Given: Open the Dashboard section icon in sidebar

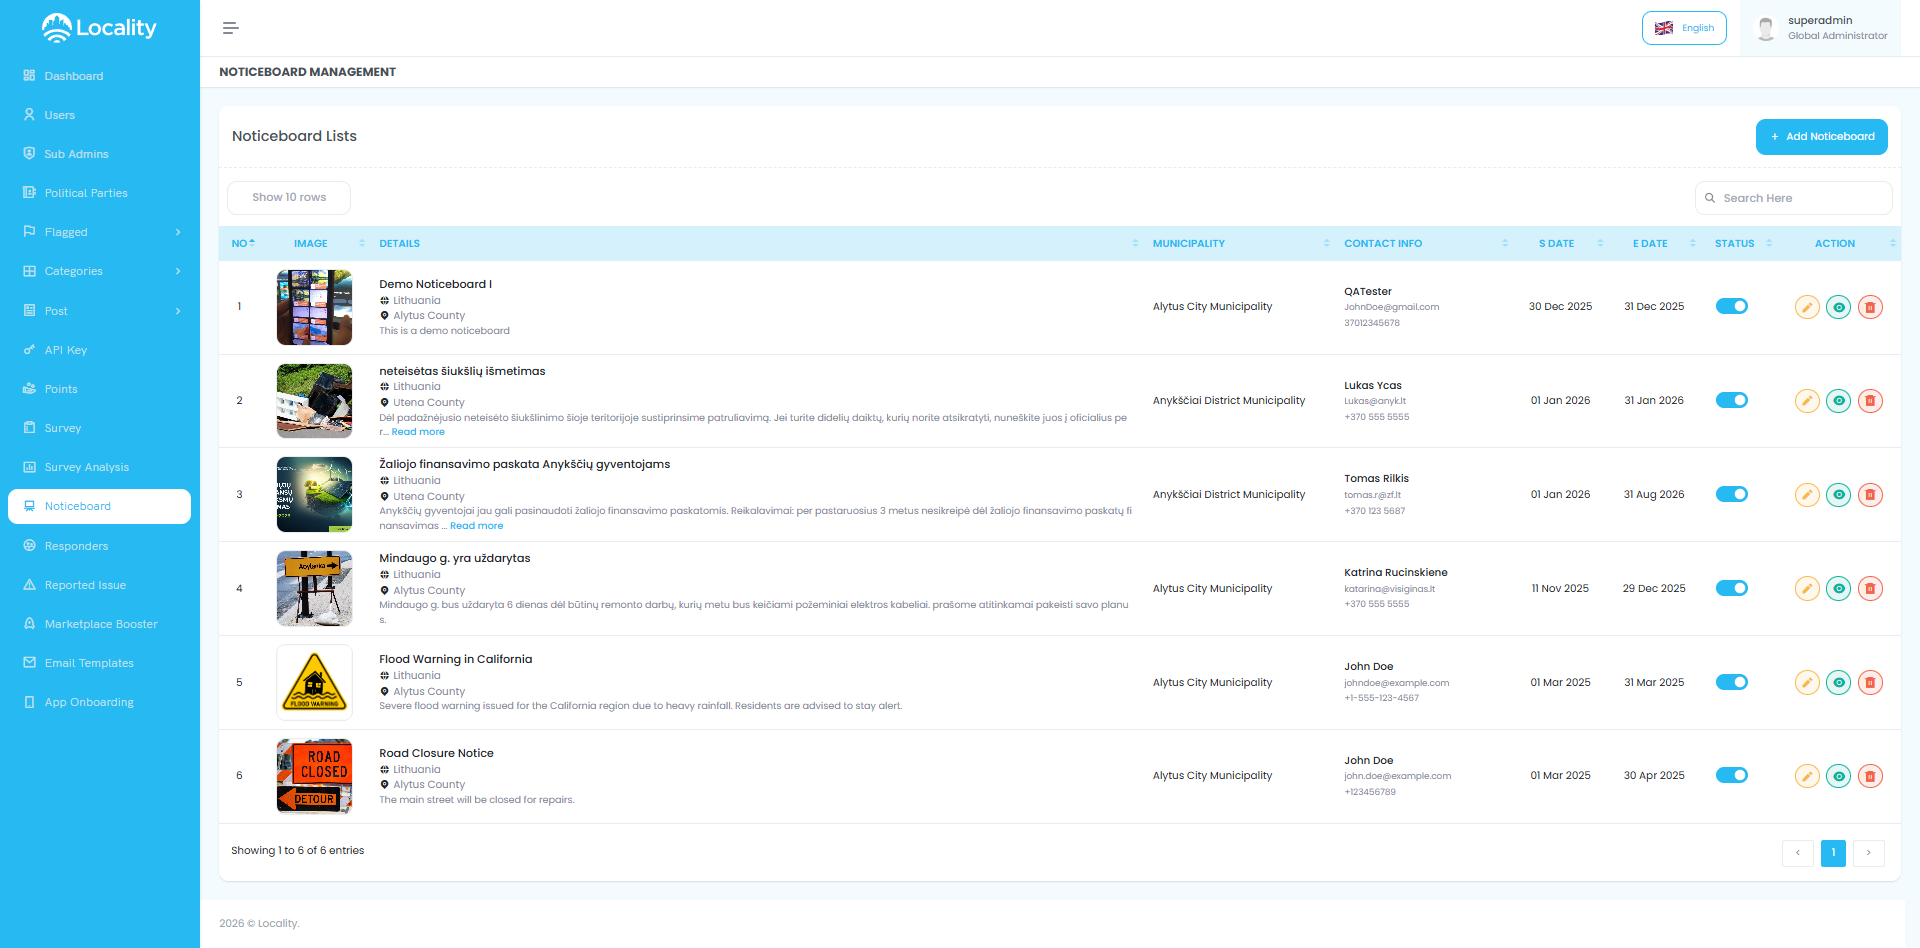Looking at the screenshot, I should tap(29, 76).
